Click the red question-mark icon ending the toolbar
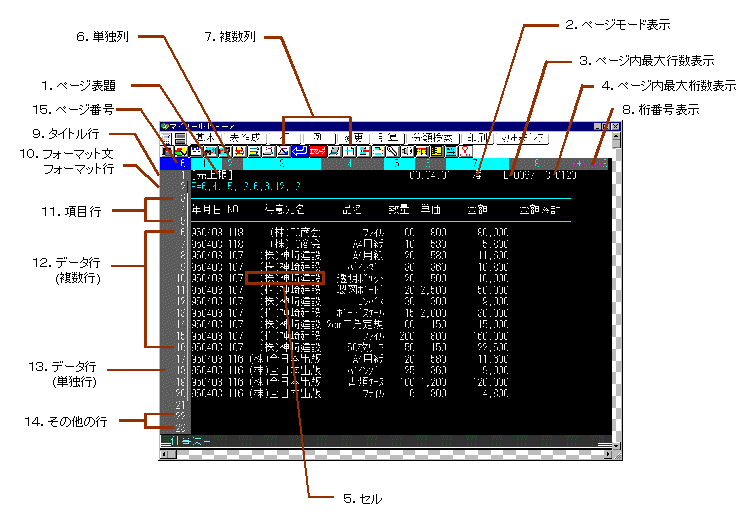This screenshot has width=752, height=520. click(466, 151)
